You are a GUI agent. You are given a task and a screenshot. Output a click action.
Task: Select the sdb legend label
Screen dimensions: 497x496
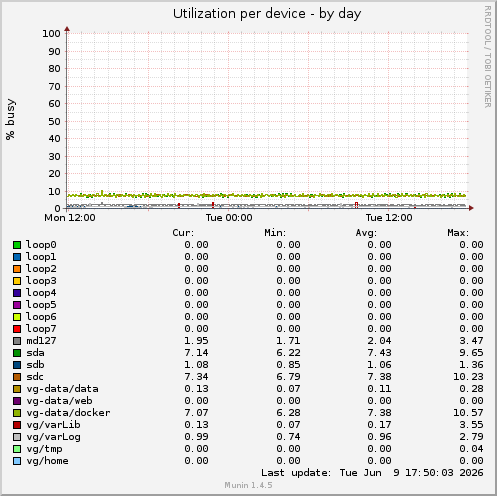(35, 365)
